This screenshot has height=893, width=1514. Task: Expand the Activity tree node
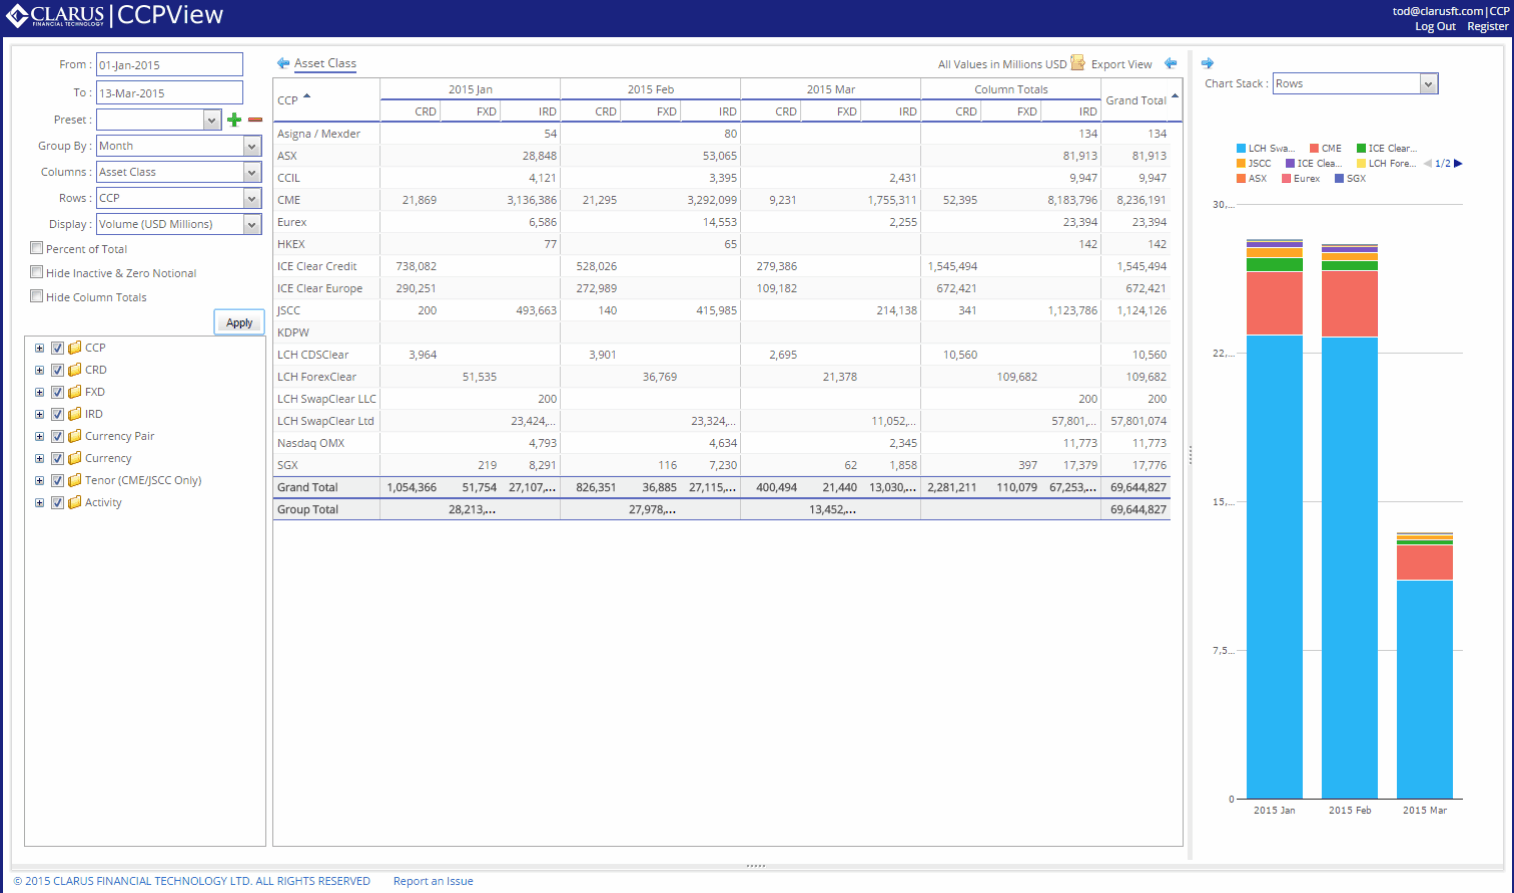tap(39, 502)
